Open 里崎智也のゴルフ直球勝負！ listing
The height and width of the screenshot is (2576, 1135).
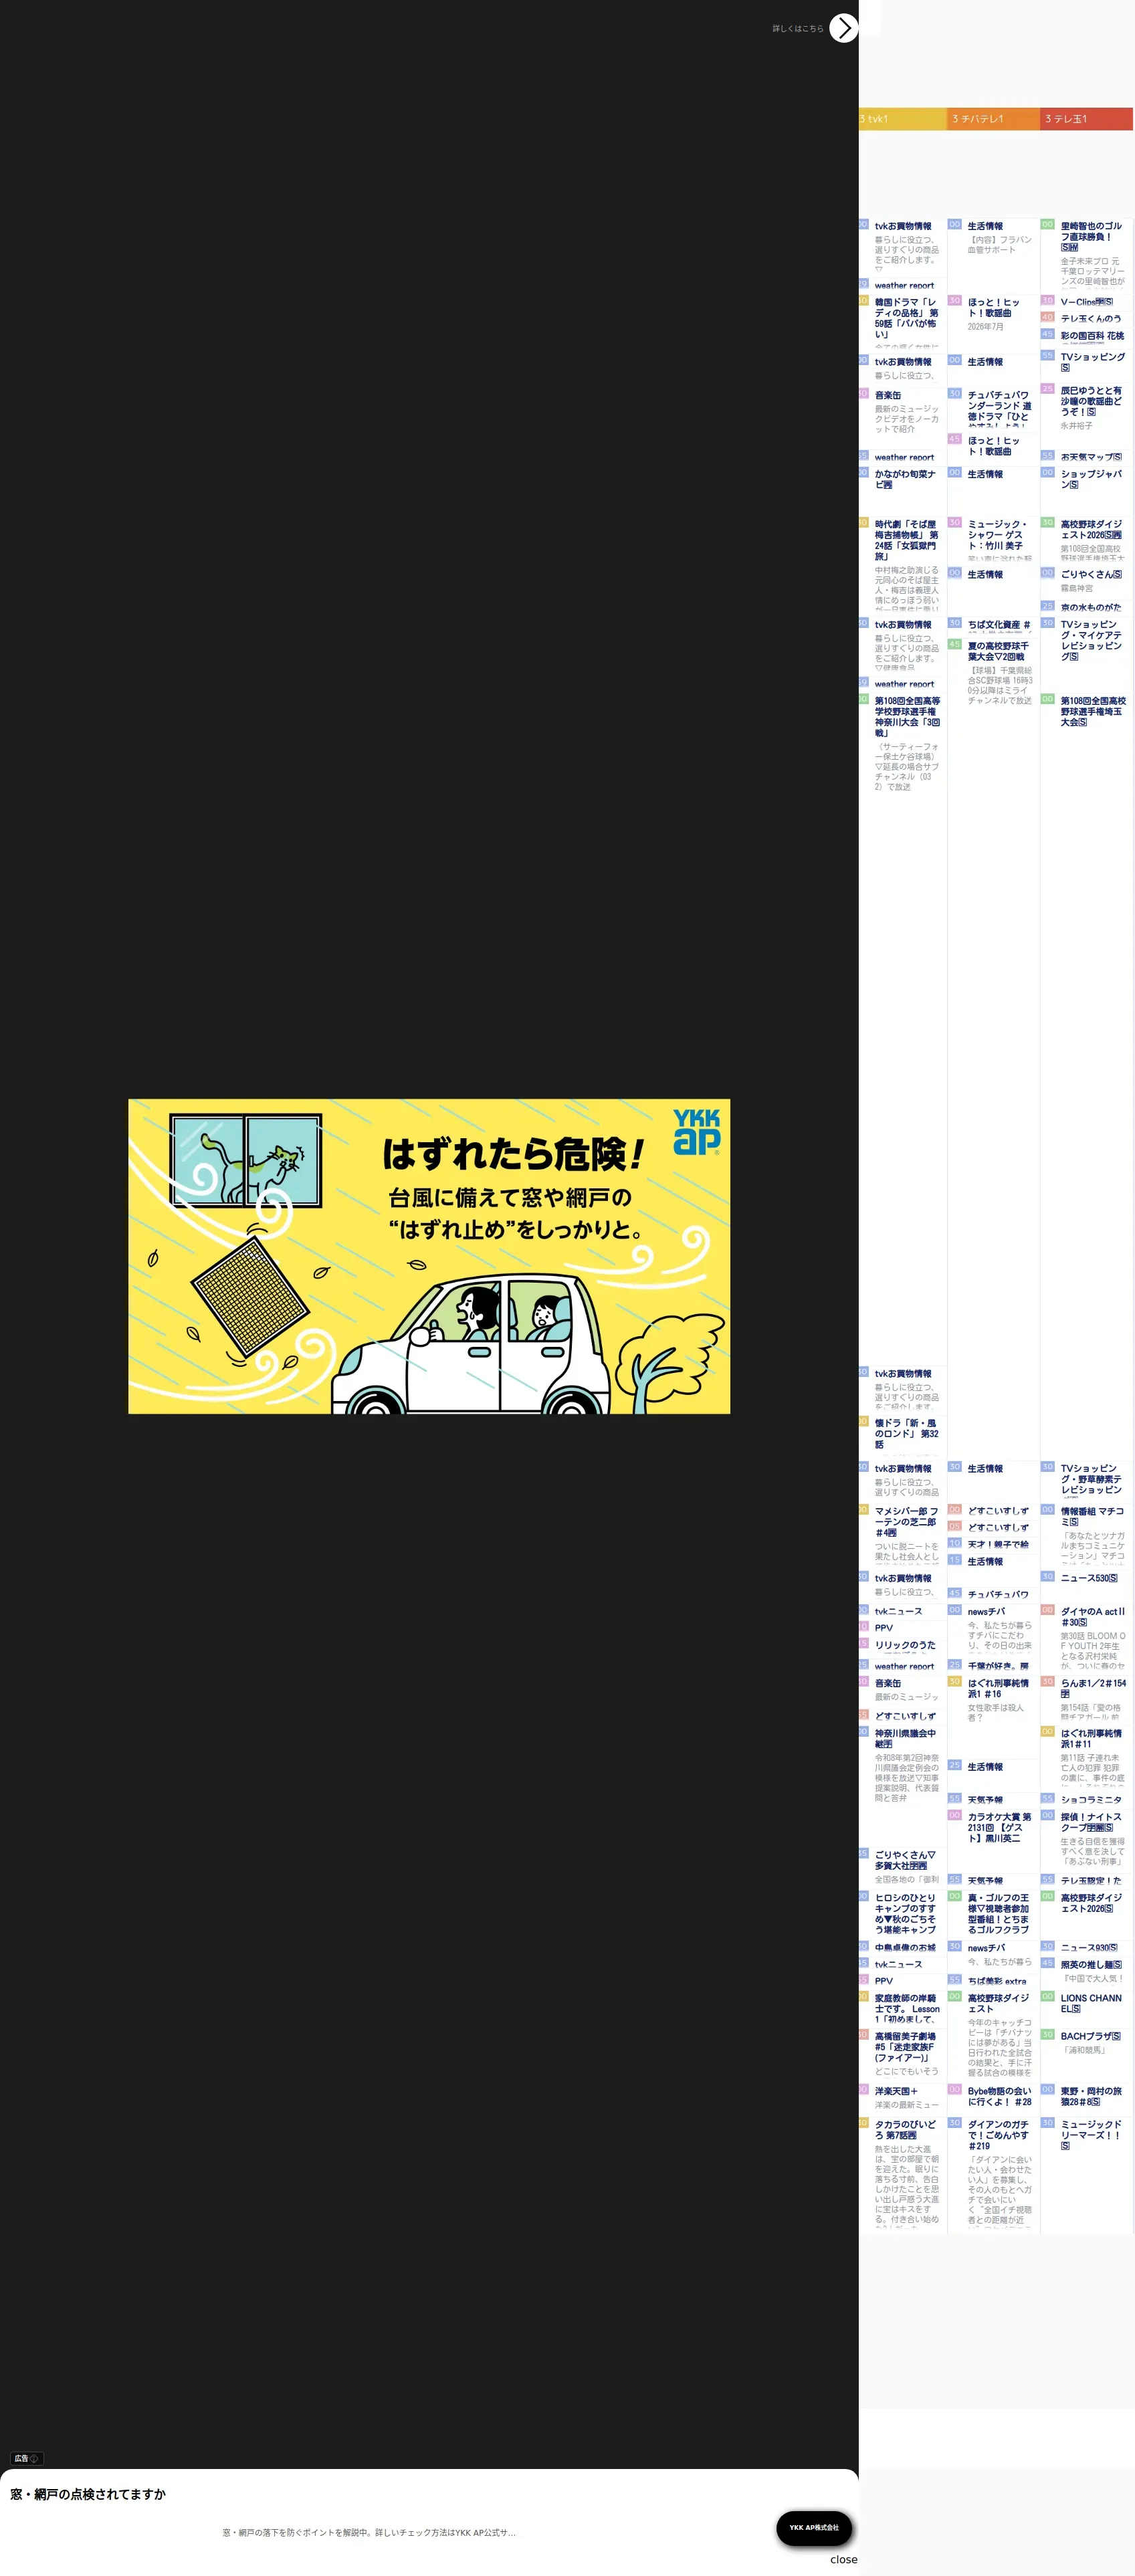pyautogui.click(x=1092, y=236)
